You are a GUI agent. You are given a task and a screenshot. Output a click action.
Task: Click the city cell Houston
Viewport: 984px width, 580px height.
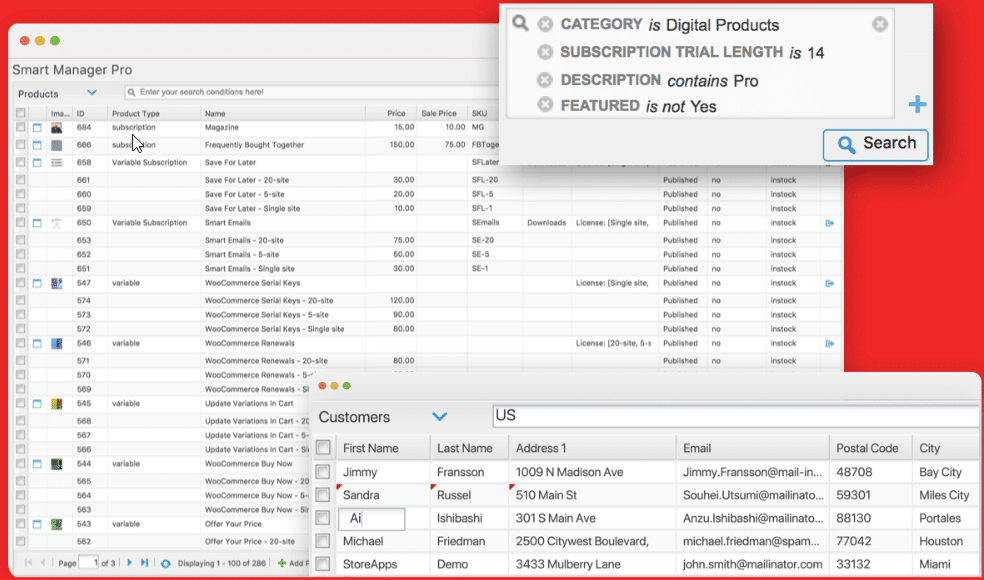[941, 541]
